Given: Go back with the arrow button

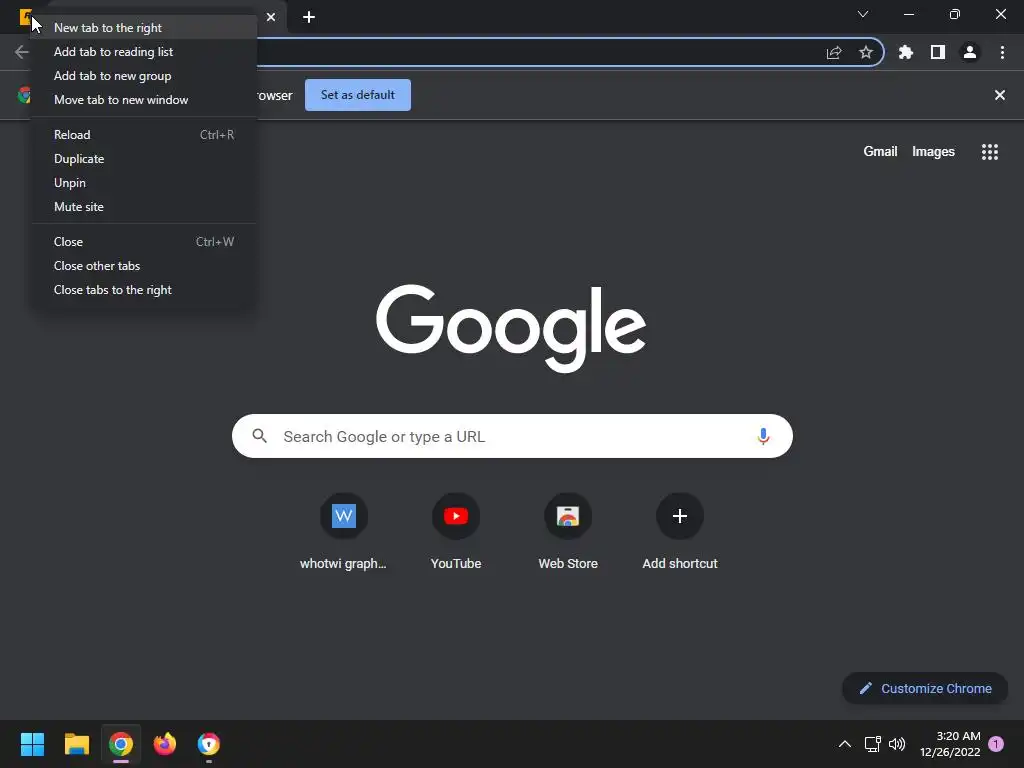Looking at the screenshot, I should [x=22, y=52].
